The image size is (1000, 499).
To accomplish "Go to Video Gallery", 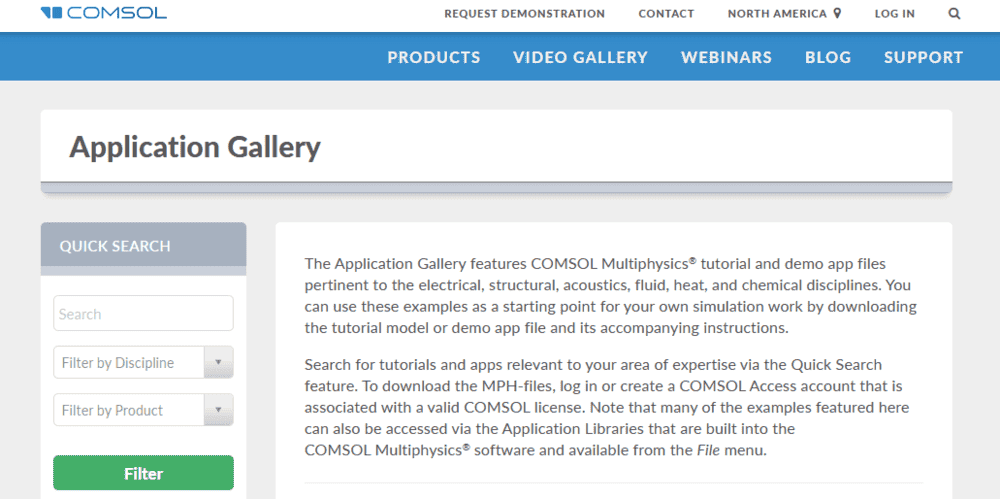I will (580, 57).
